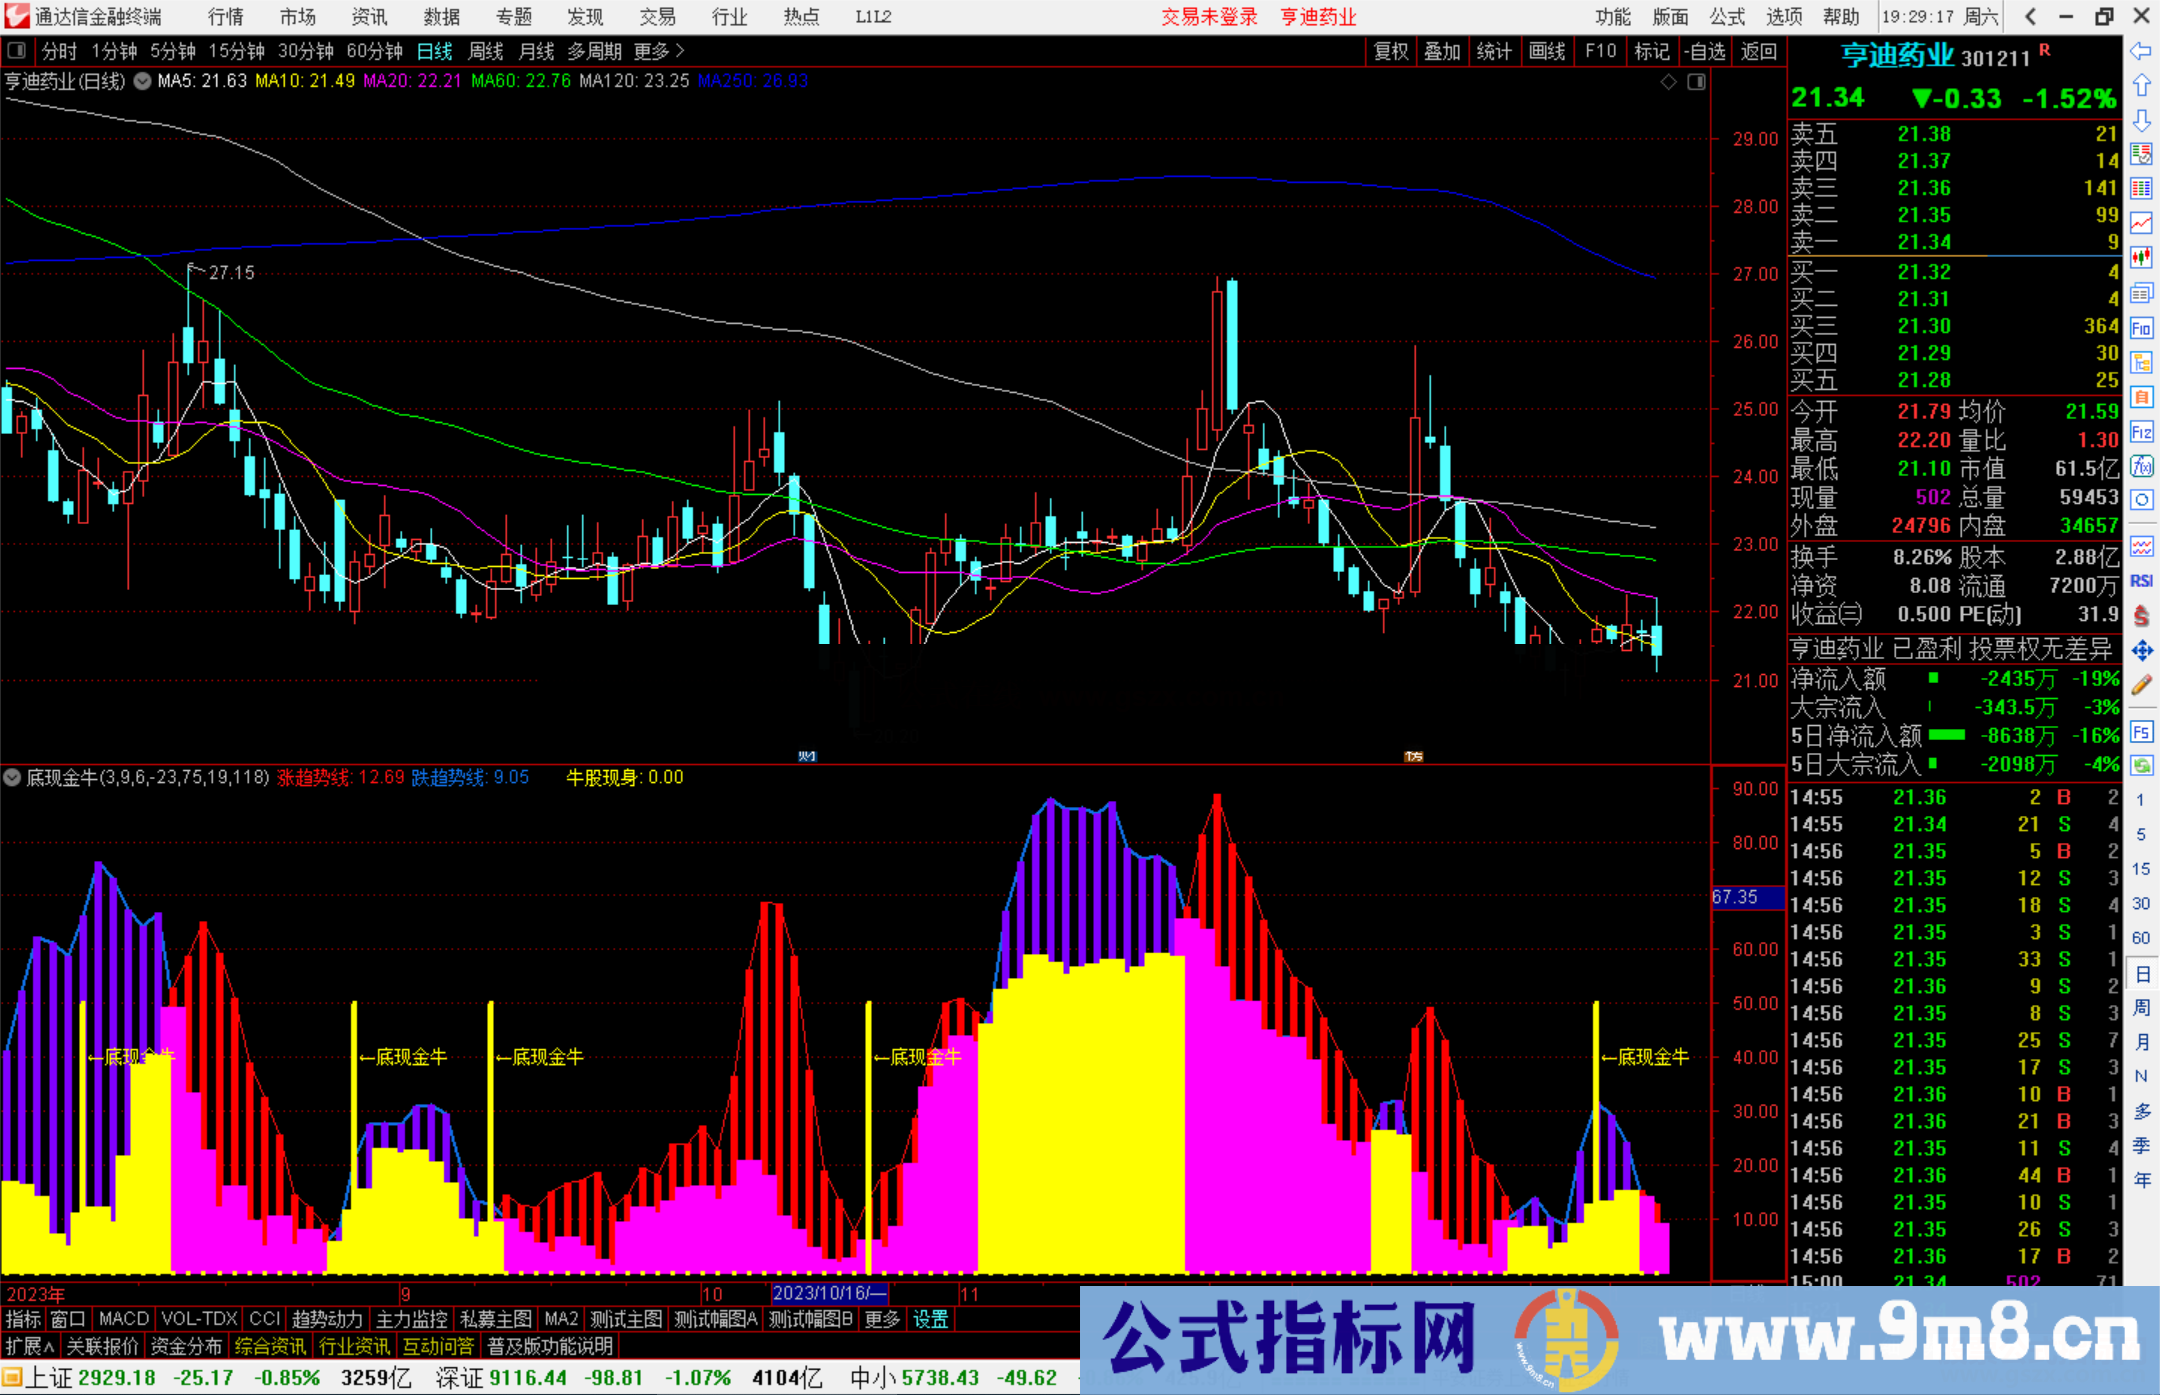Open the 更多 dropdown in the indicator tab row

[881, 1319]
